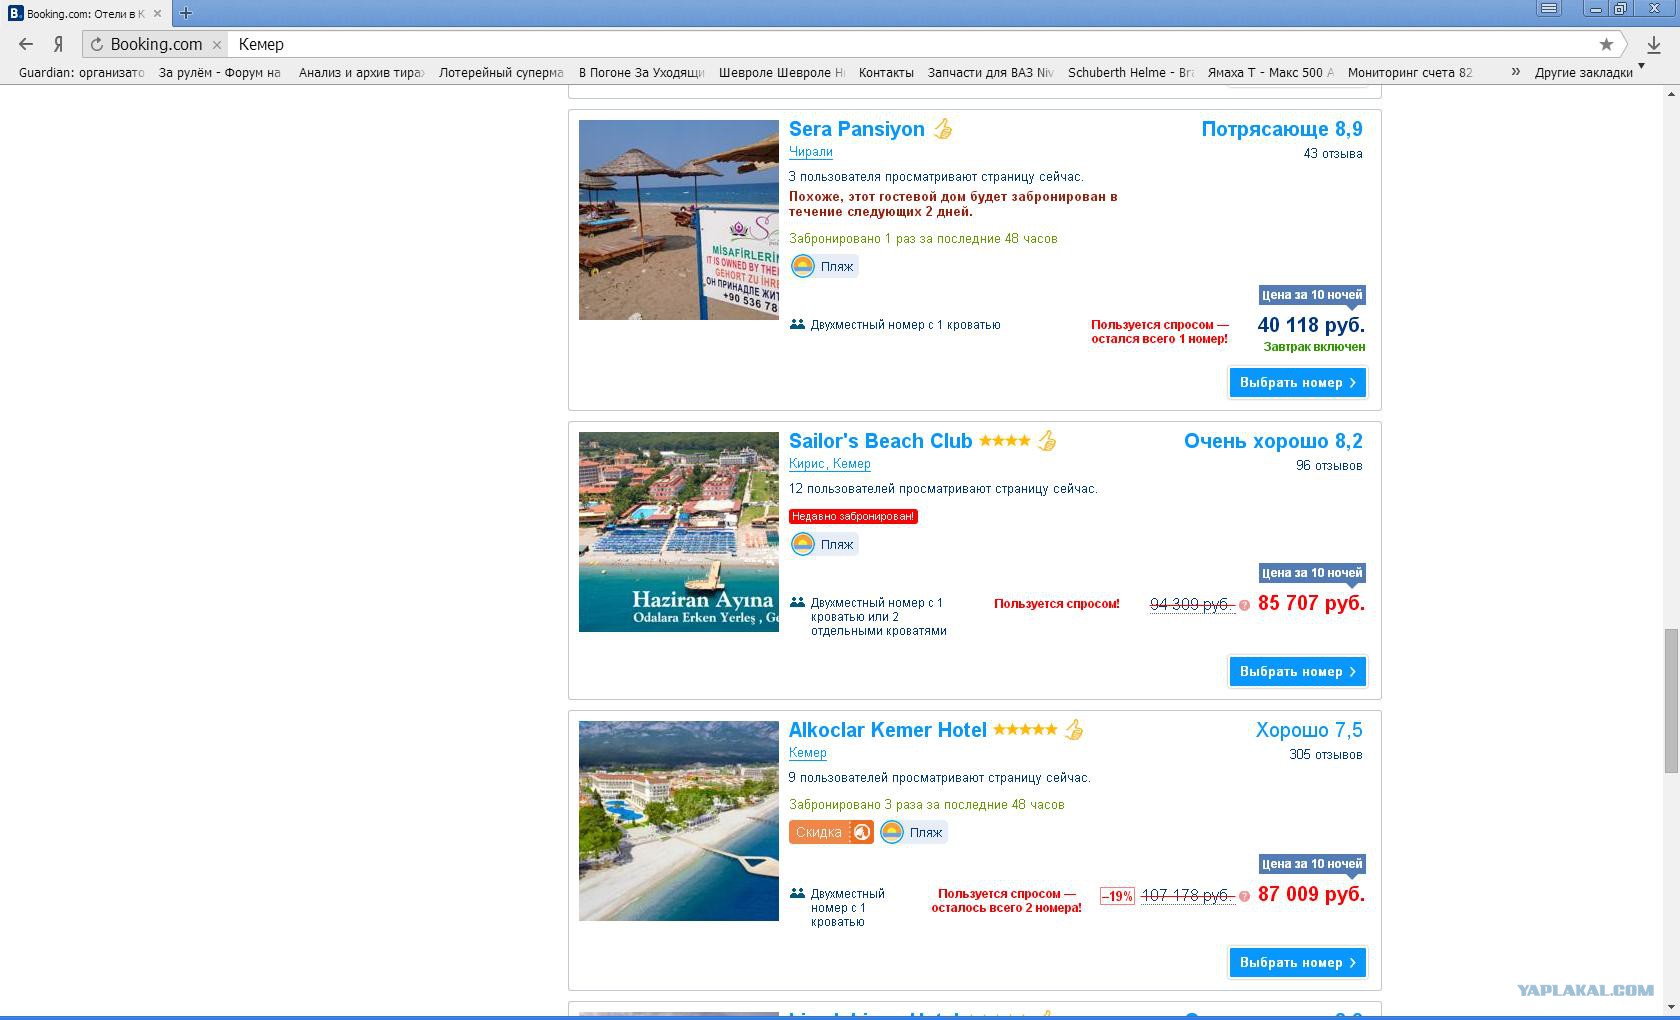View the 305 отзывов reviews

[x=1325, y=755]
